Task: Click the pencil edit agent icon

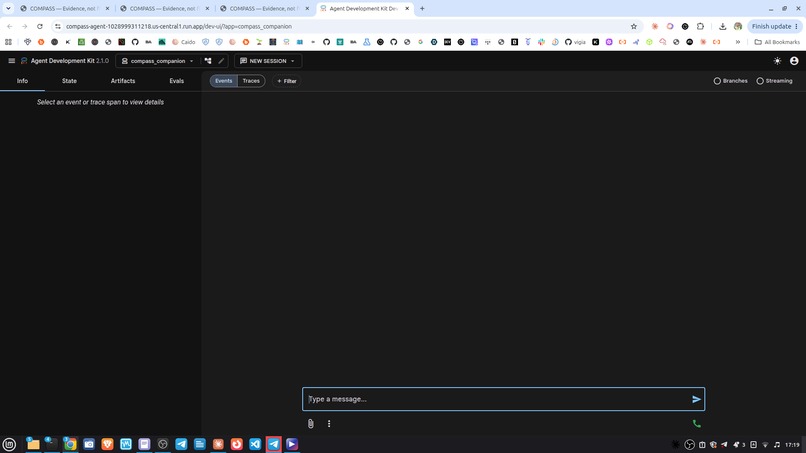Action: [x=221, y=61]
